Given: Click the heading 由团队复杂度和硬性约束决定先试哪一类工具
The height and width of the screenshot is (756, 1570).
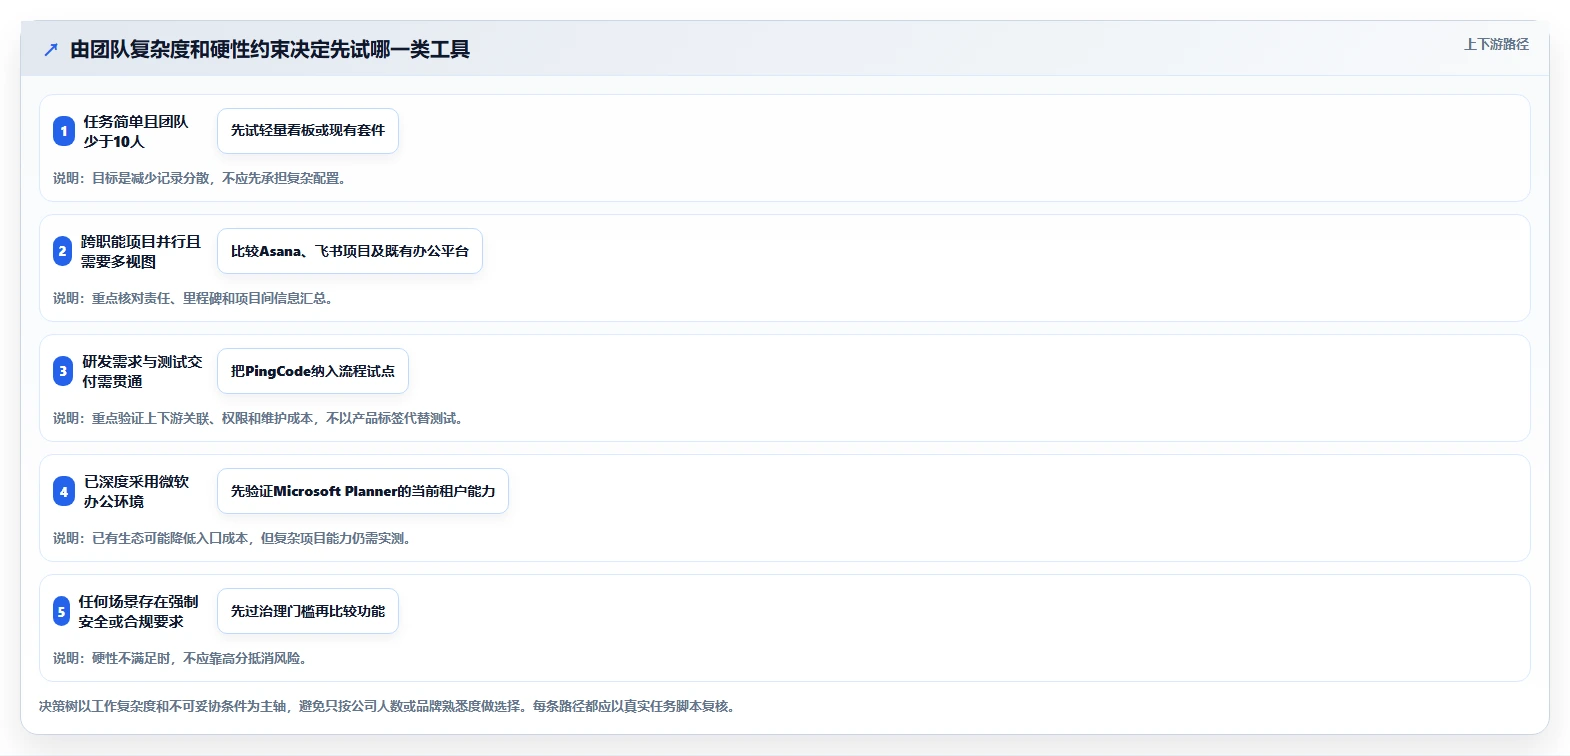Looking at the screenshot, I should (x=270, y=49).
